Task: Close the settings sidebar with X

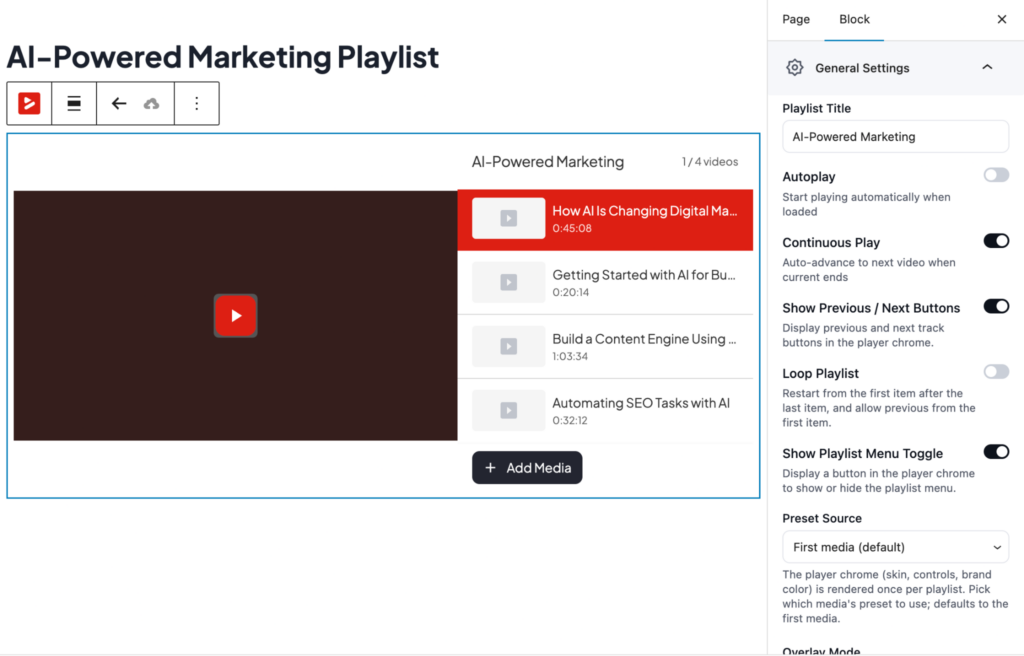Action: coord(1002,19)
